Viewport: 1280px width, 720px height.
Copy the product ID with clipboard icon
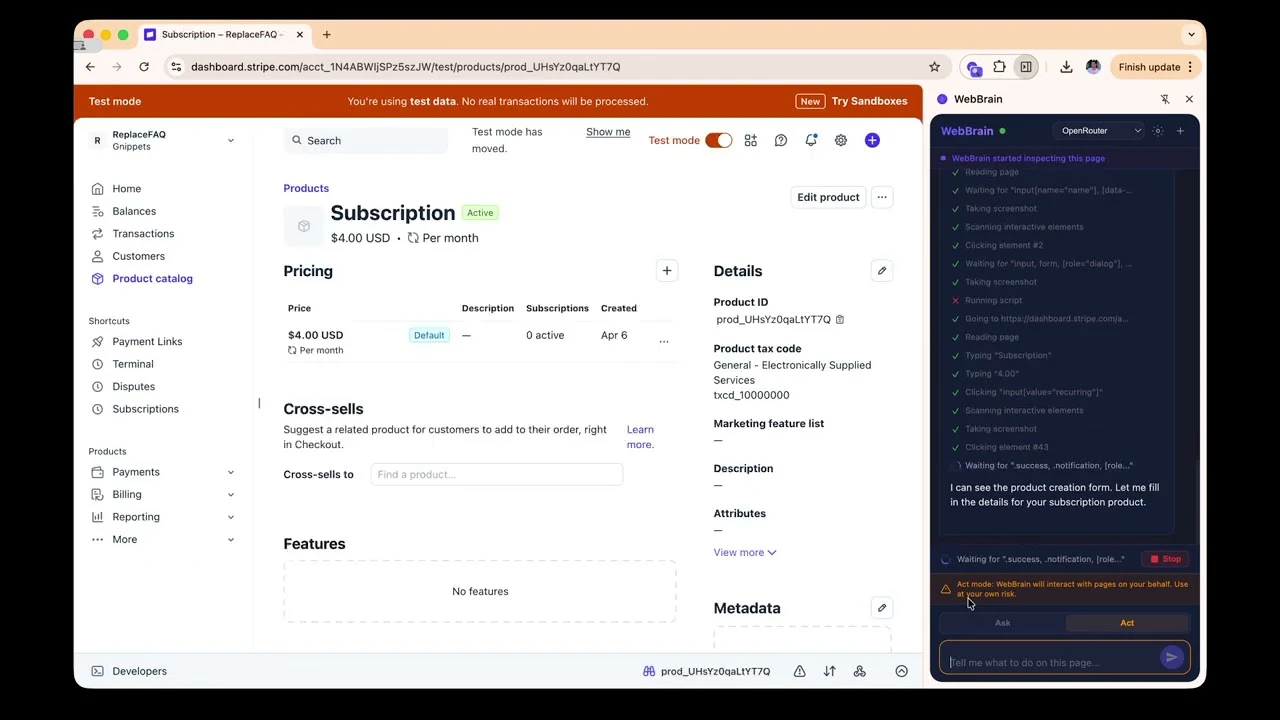click(x=840, y=319)
